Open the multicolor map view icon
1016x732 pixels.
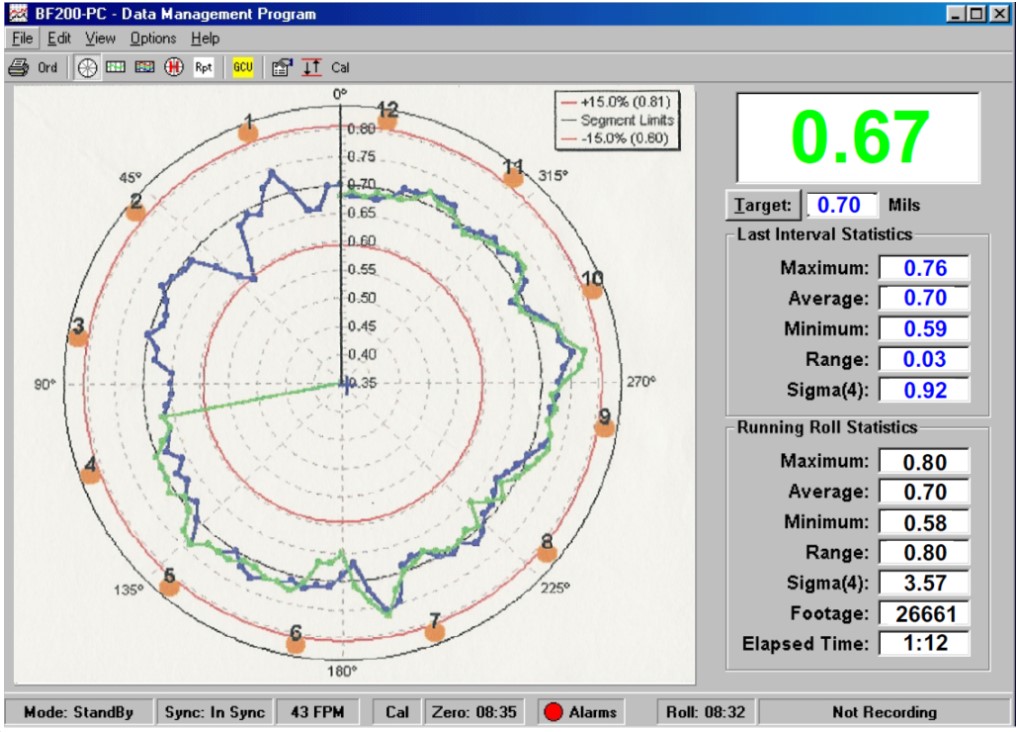[145, 68]
